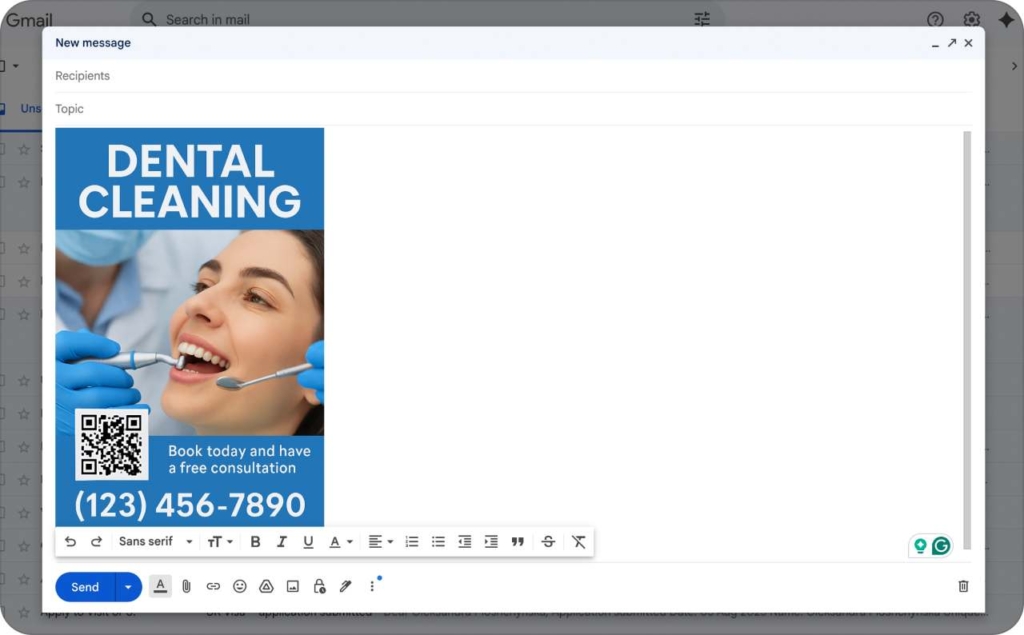Image resolution: width=1024 pixels, height=635 pixels.
Task: Toggle italic formatting
Action: coord(282,541)
